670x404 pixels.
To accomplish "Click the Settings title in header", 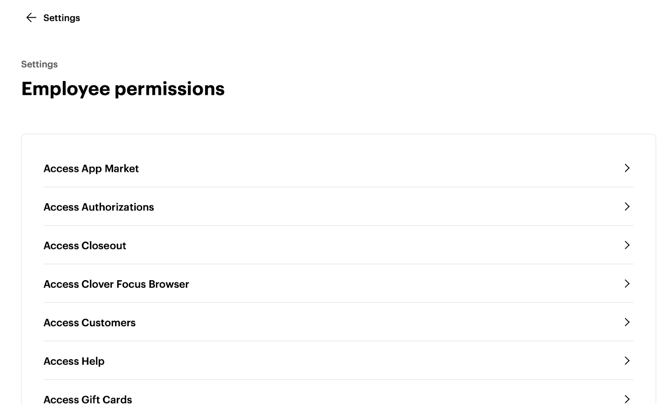I will point(62,18).
